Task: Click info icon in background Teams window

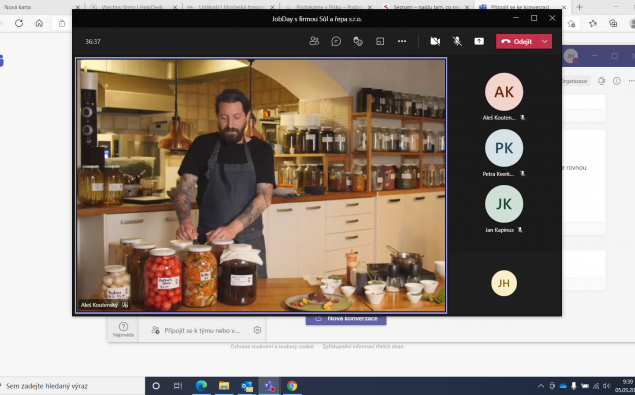Action: [616, 81]
